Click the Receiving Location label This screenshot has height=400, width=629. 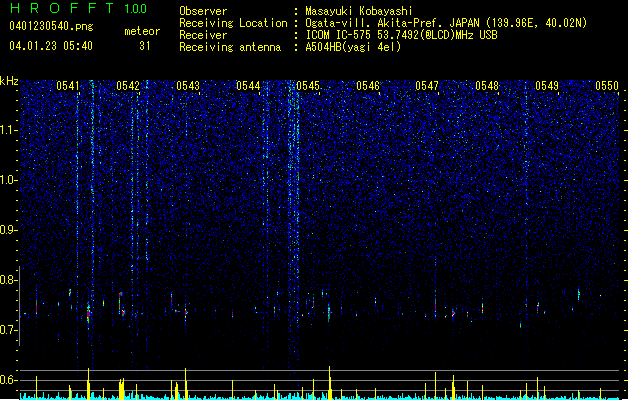233,23
